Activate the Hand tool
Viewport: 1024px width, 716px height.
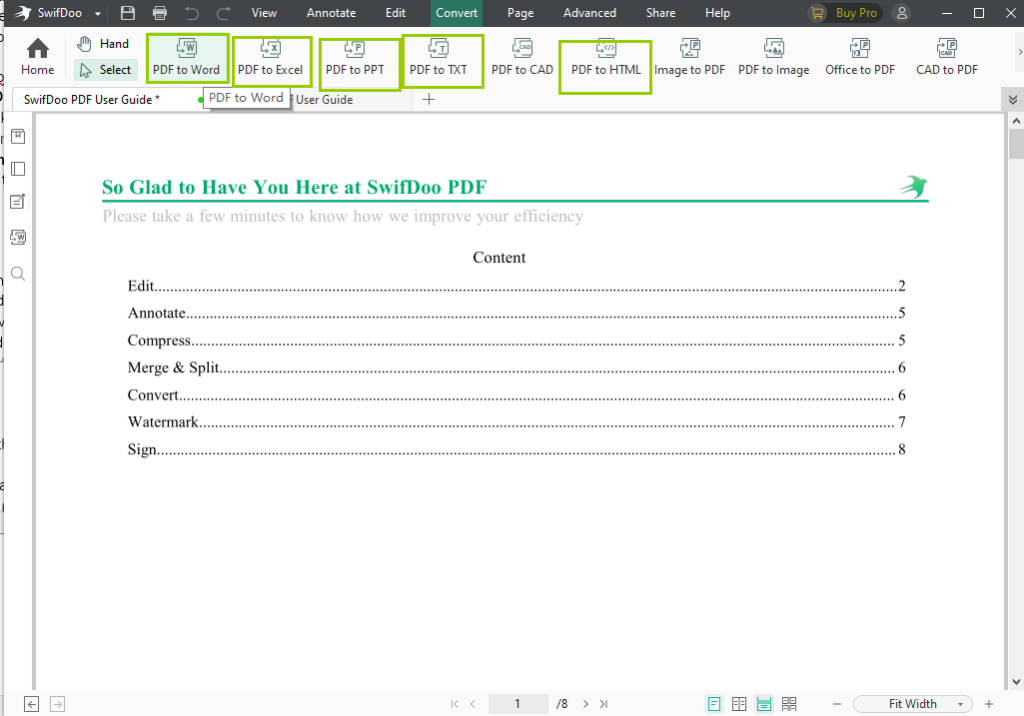pyautogui.click(x=103, y=44)
